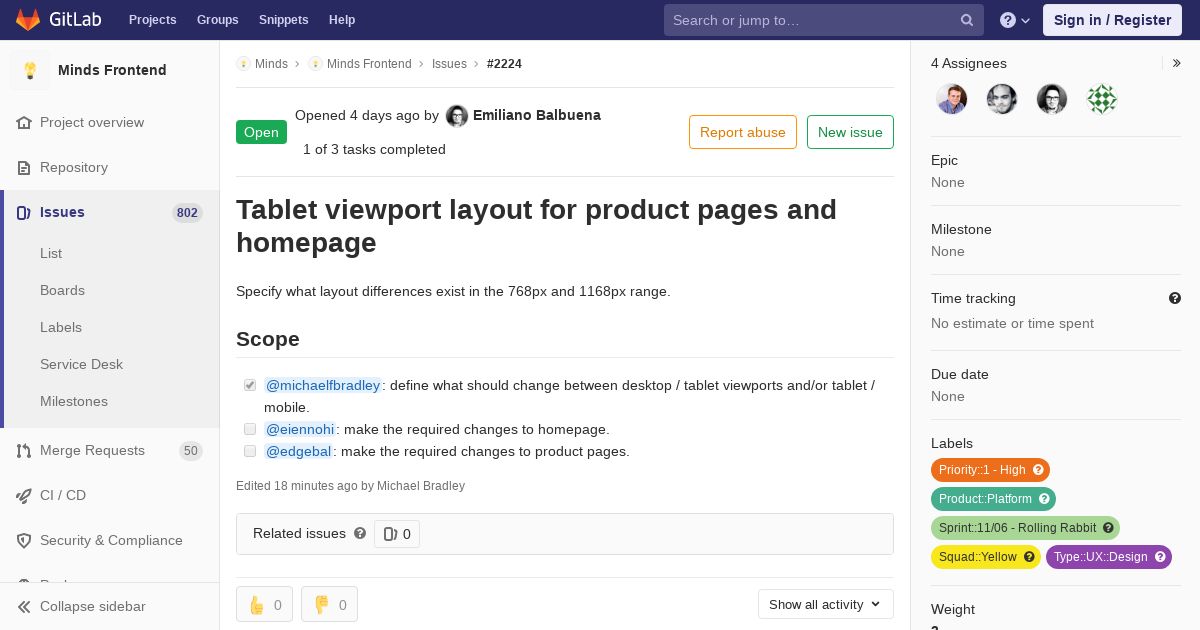Check the @eiennohi homepage task checkbox
Image resolution: width=1200 pixels, height=630 pixels.
(250, 429)
